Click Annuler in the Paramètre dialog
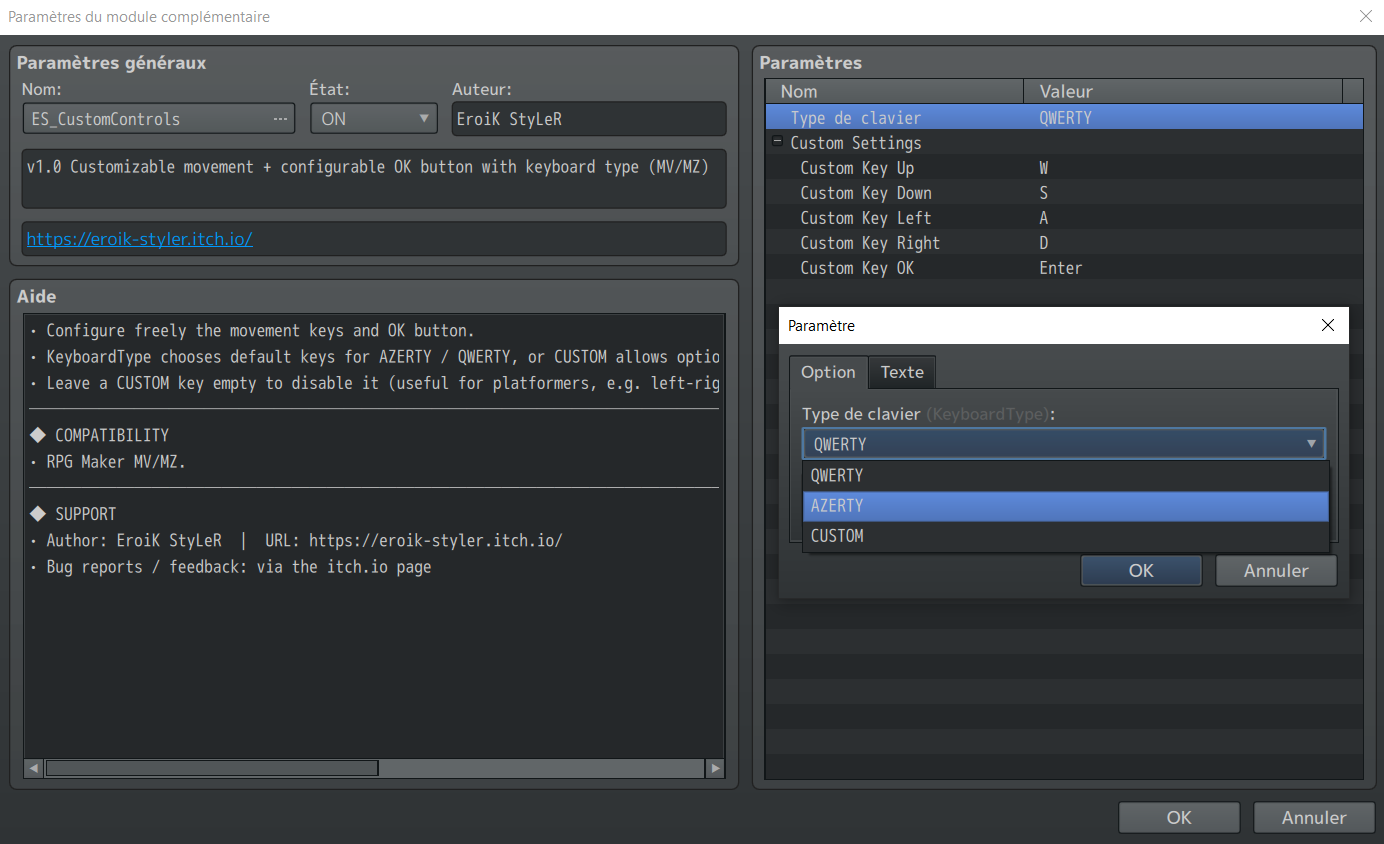This screenshot has width=1384, height=844. (x=1276, y=570)
